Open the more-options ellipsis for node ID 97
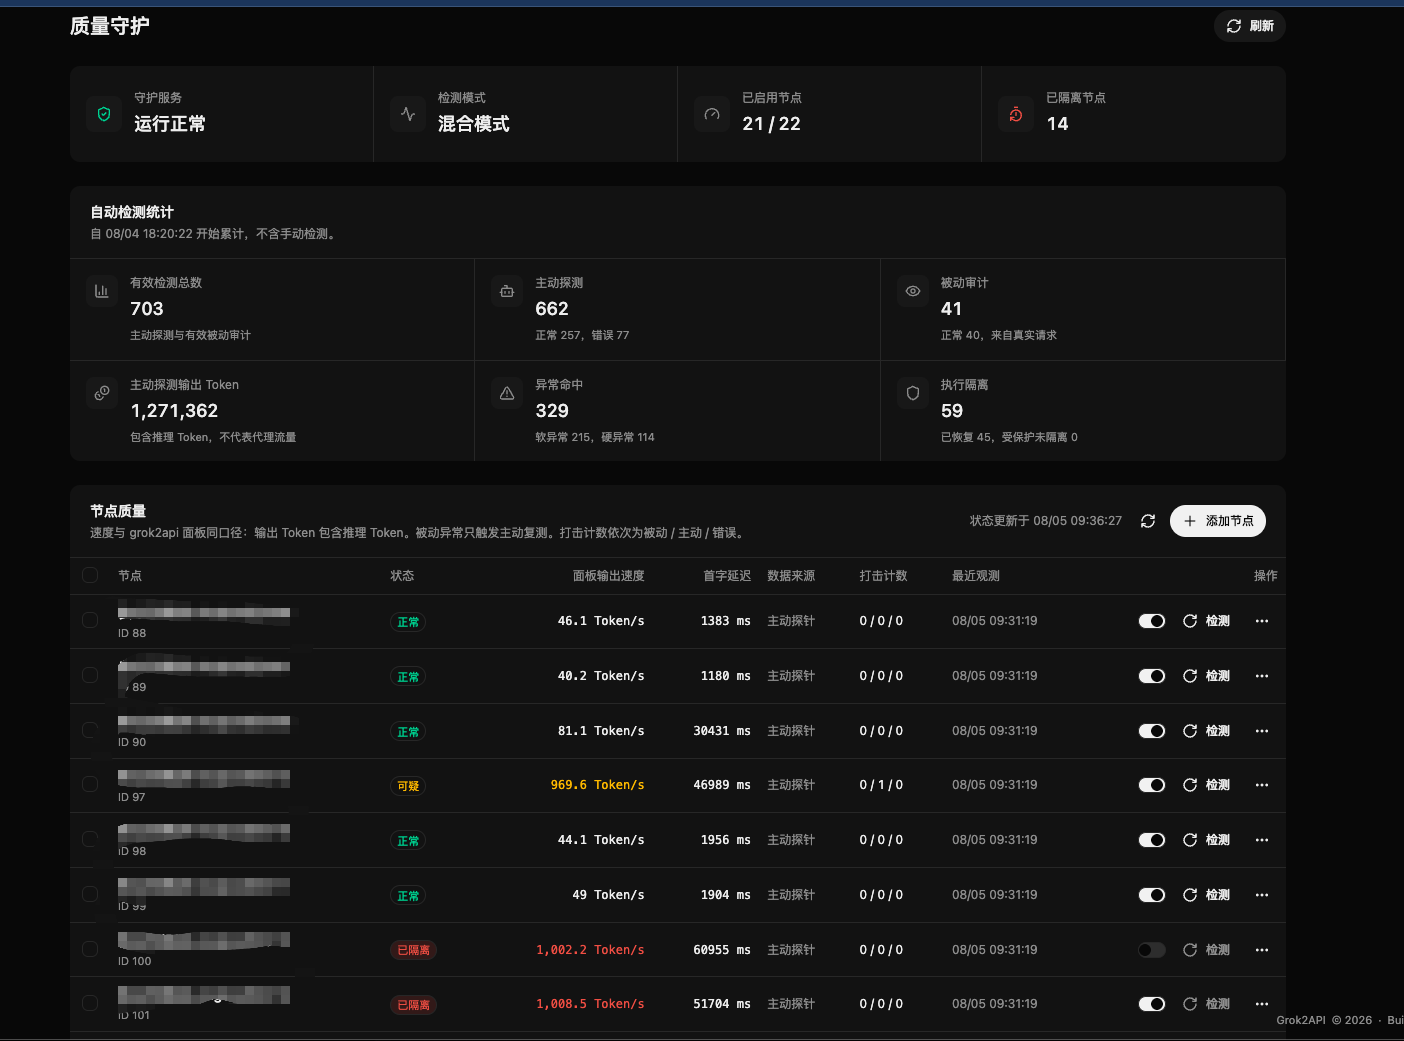The height and width of the screenshot is (1041, 1404). click(x=1262, y=785)
